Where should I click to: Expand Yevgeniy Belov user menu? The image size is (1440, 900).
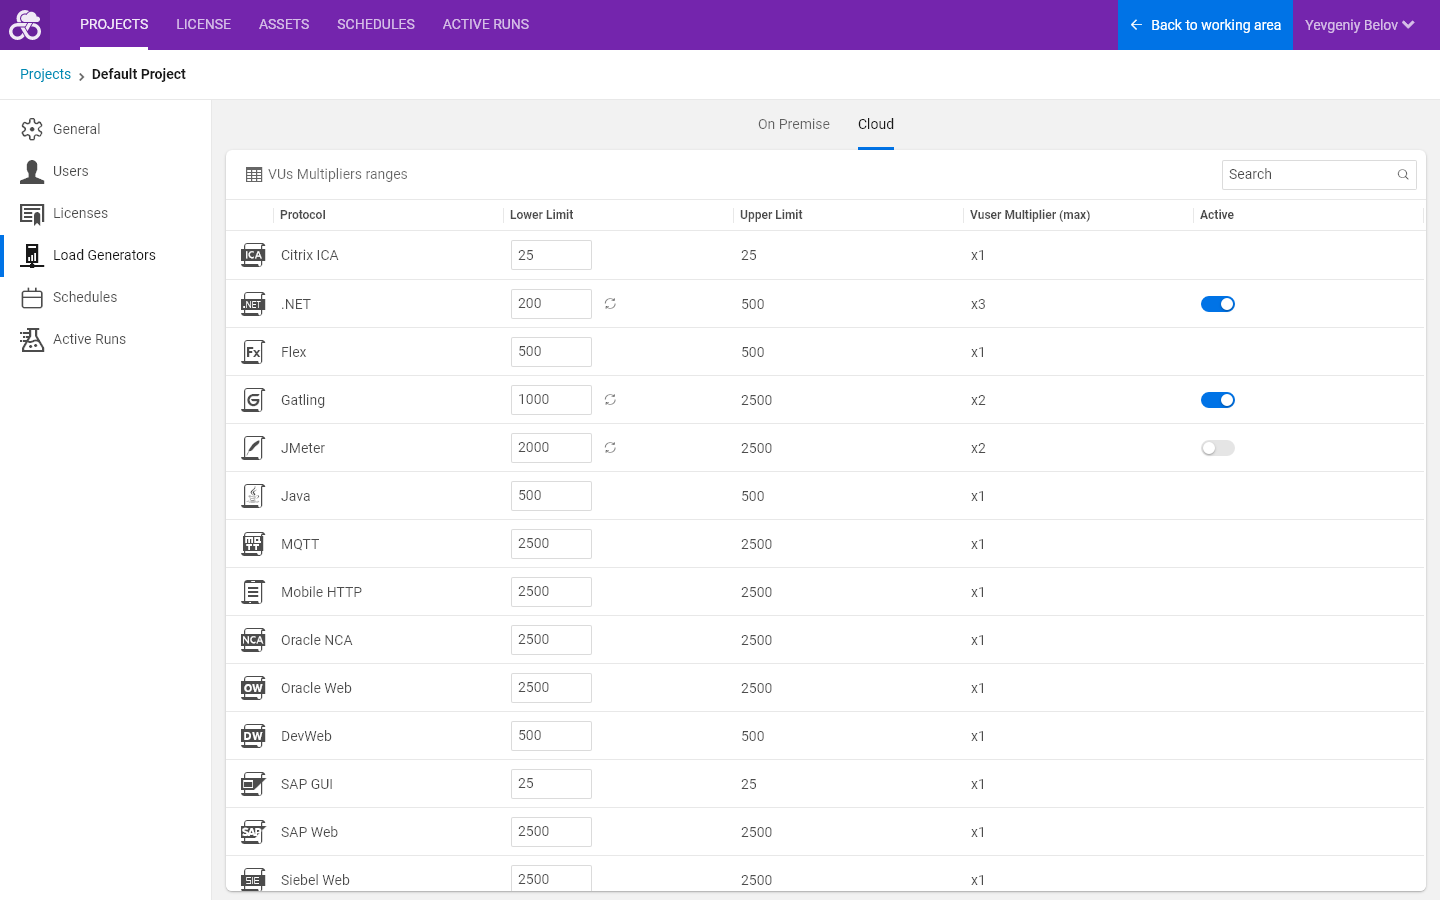[x=1360, y=25]
